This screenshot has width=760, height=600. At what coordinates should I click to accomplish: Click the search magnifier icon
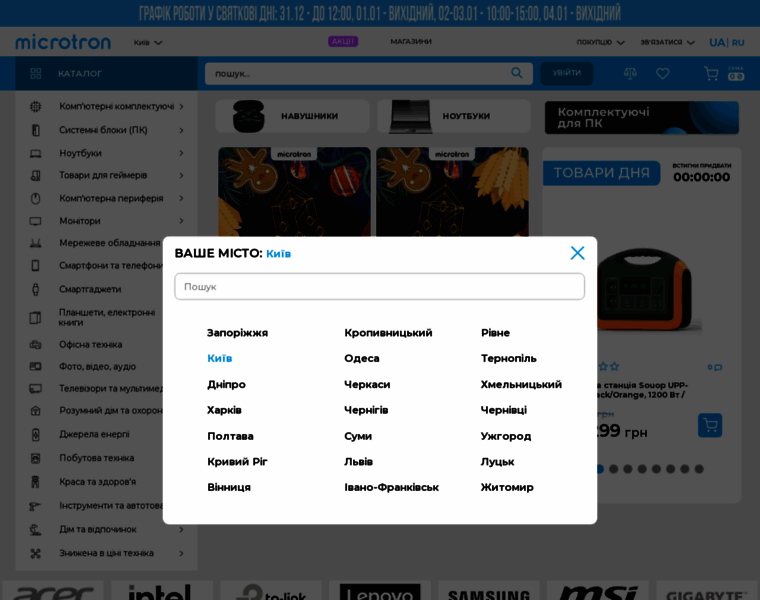click(517, 73)
